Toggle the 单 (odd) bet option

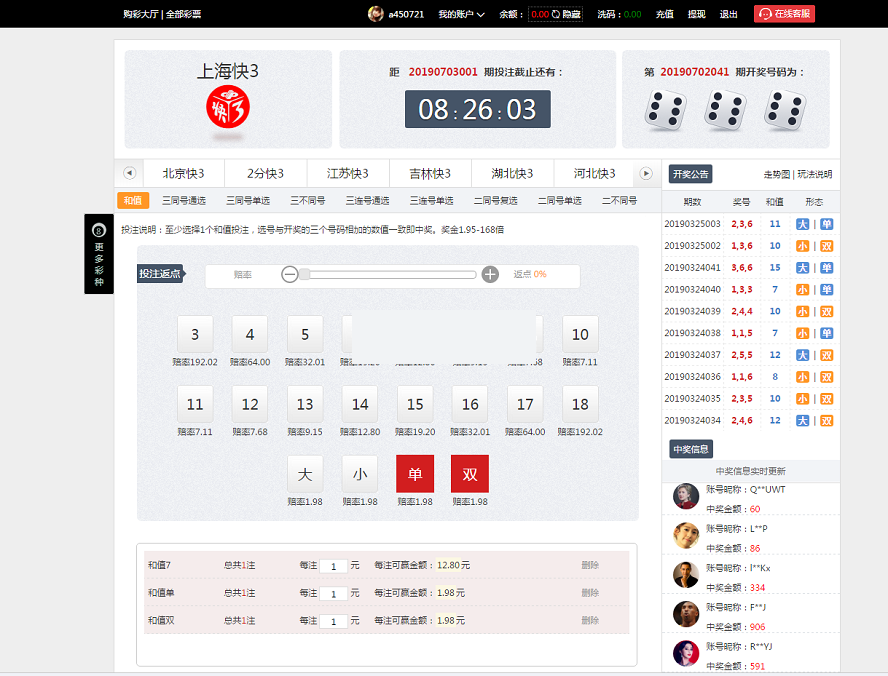(415, 474)
